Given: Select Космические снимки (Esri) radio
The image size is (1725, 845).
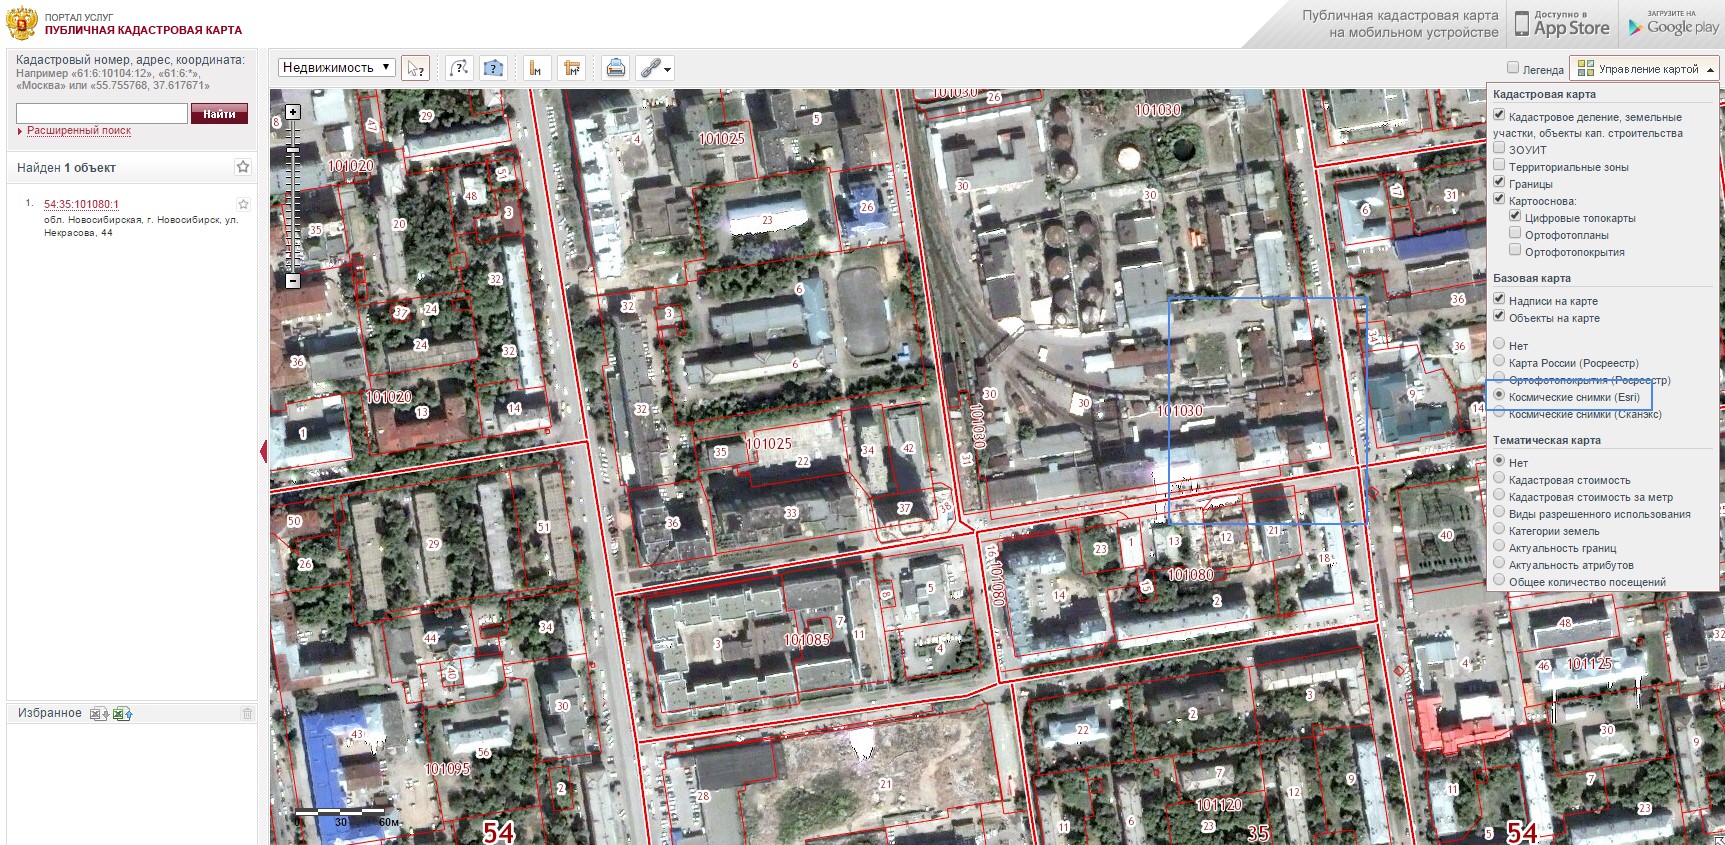Looking at the screenshot, I should pyautogui.click(x=1499, y=395).
